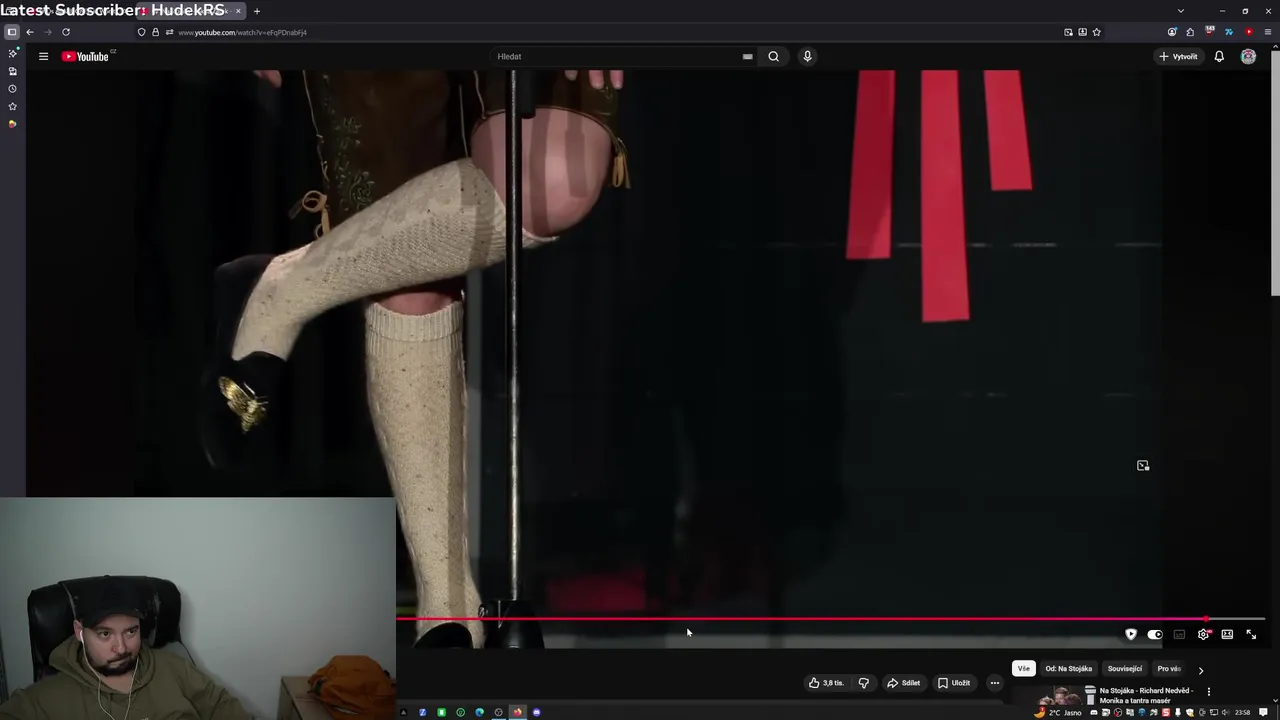Screen dimensions: 1280x720
Task: Open browser application menu
Action: (x=1268, y=32)
